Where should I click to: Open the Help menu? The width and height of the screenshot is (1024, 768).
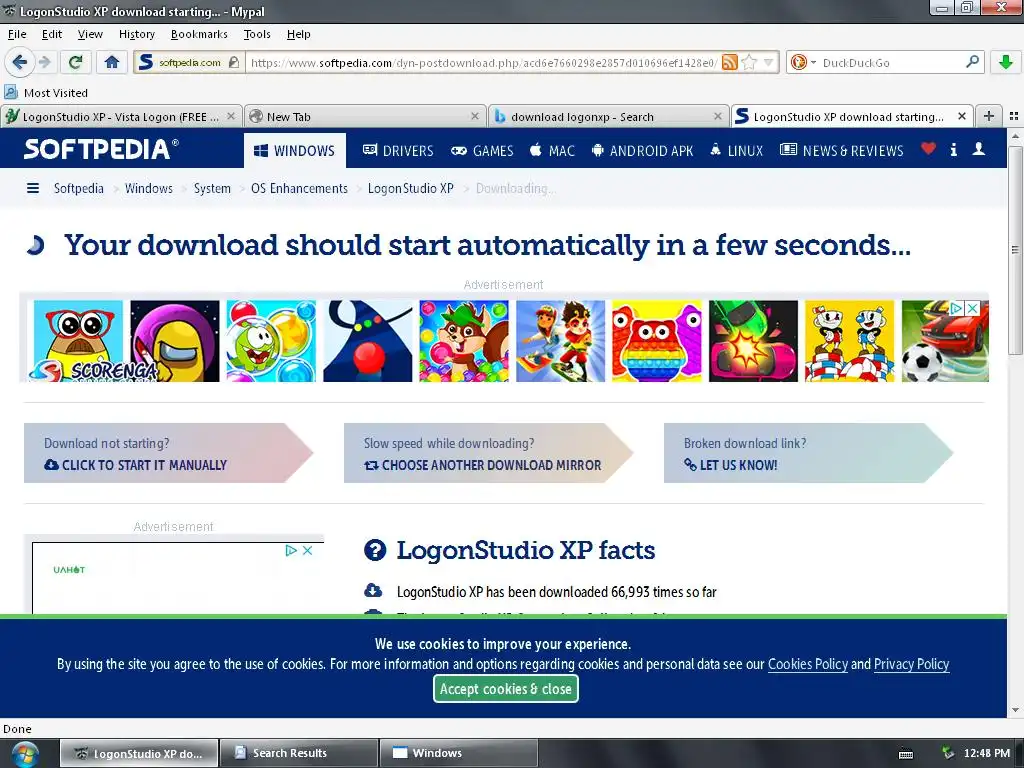[x=298, y=34]
